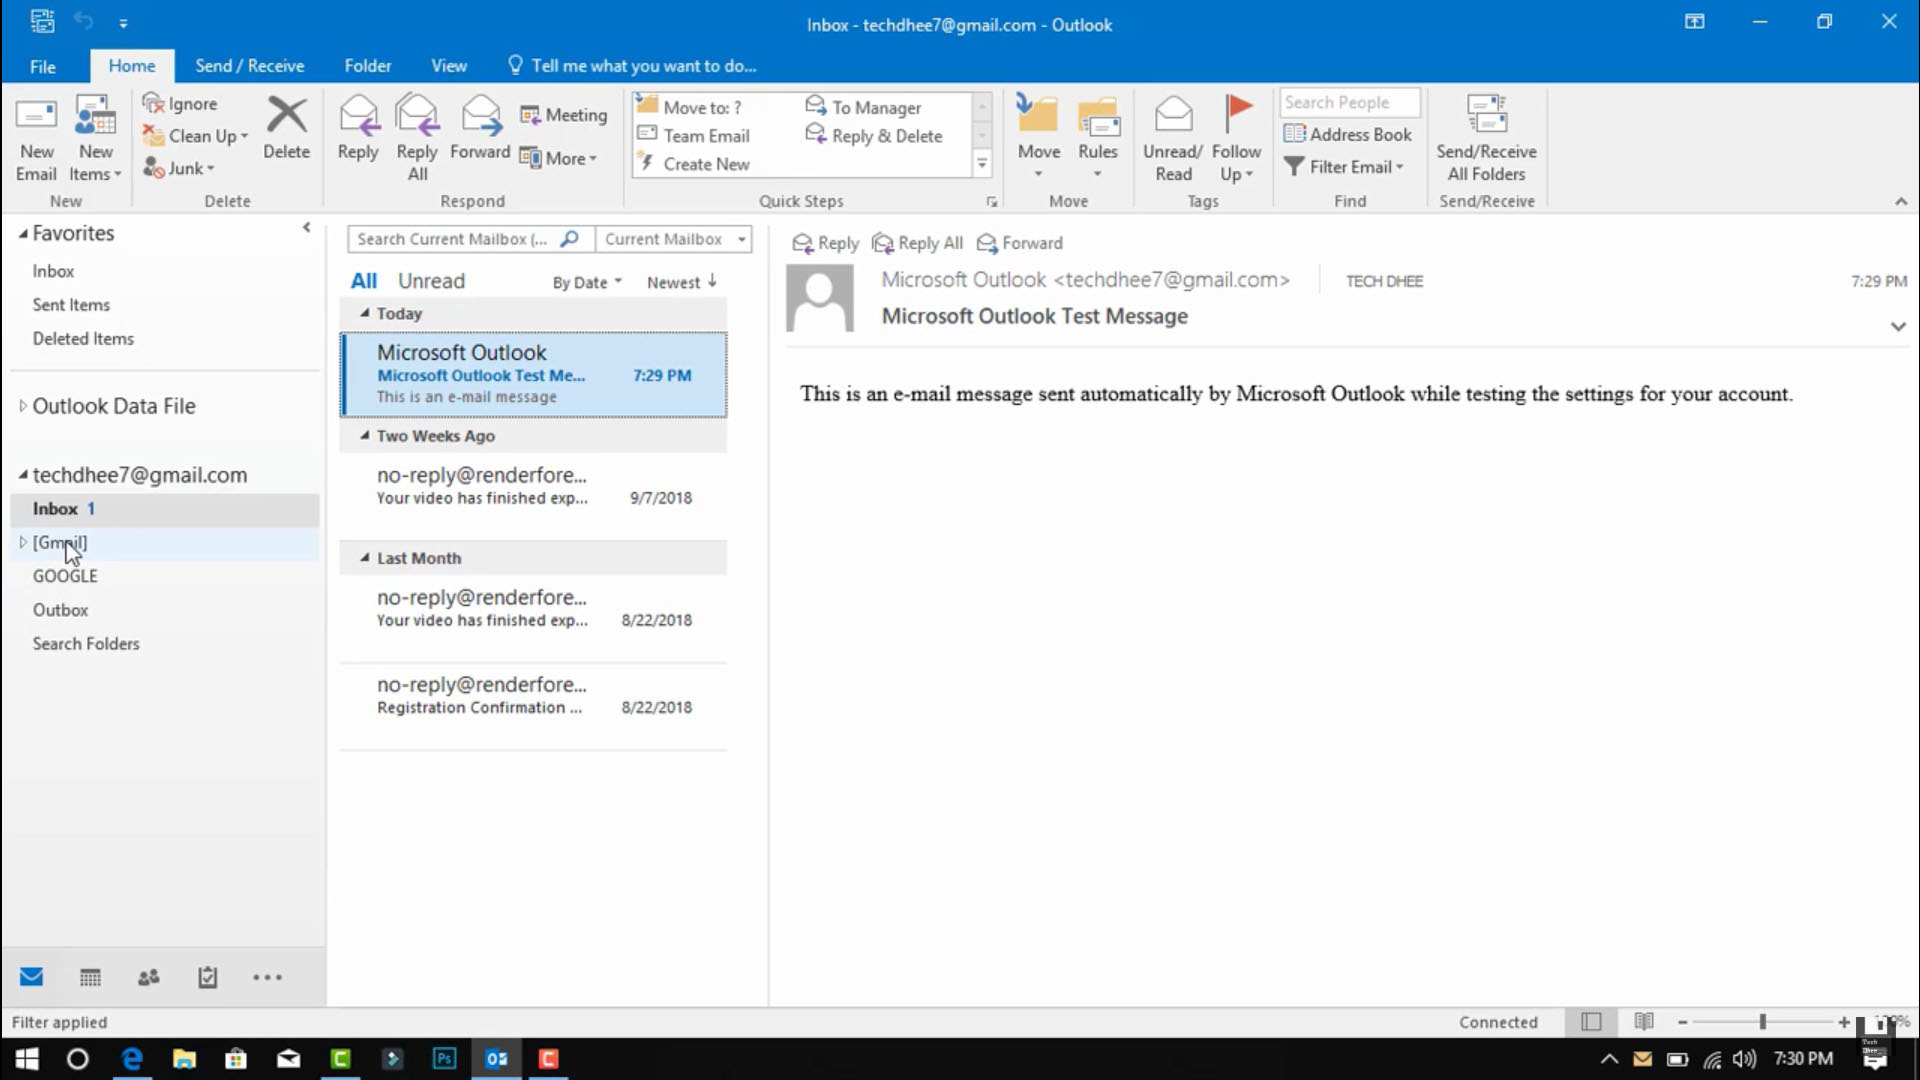The image size is (1920, 1080).
Task: Switch to Calendar view
Action: [x=90, y=978]
